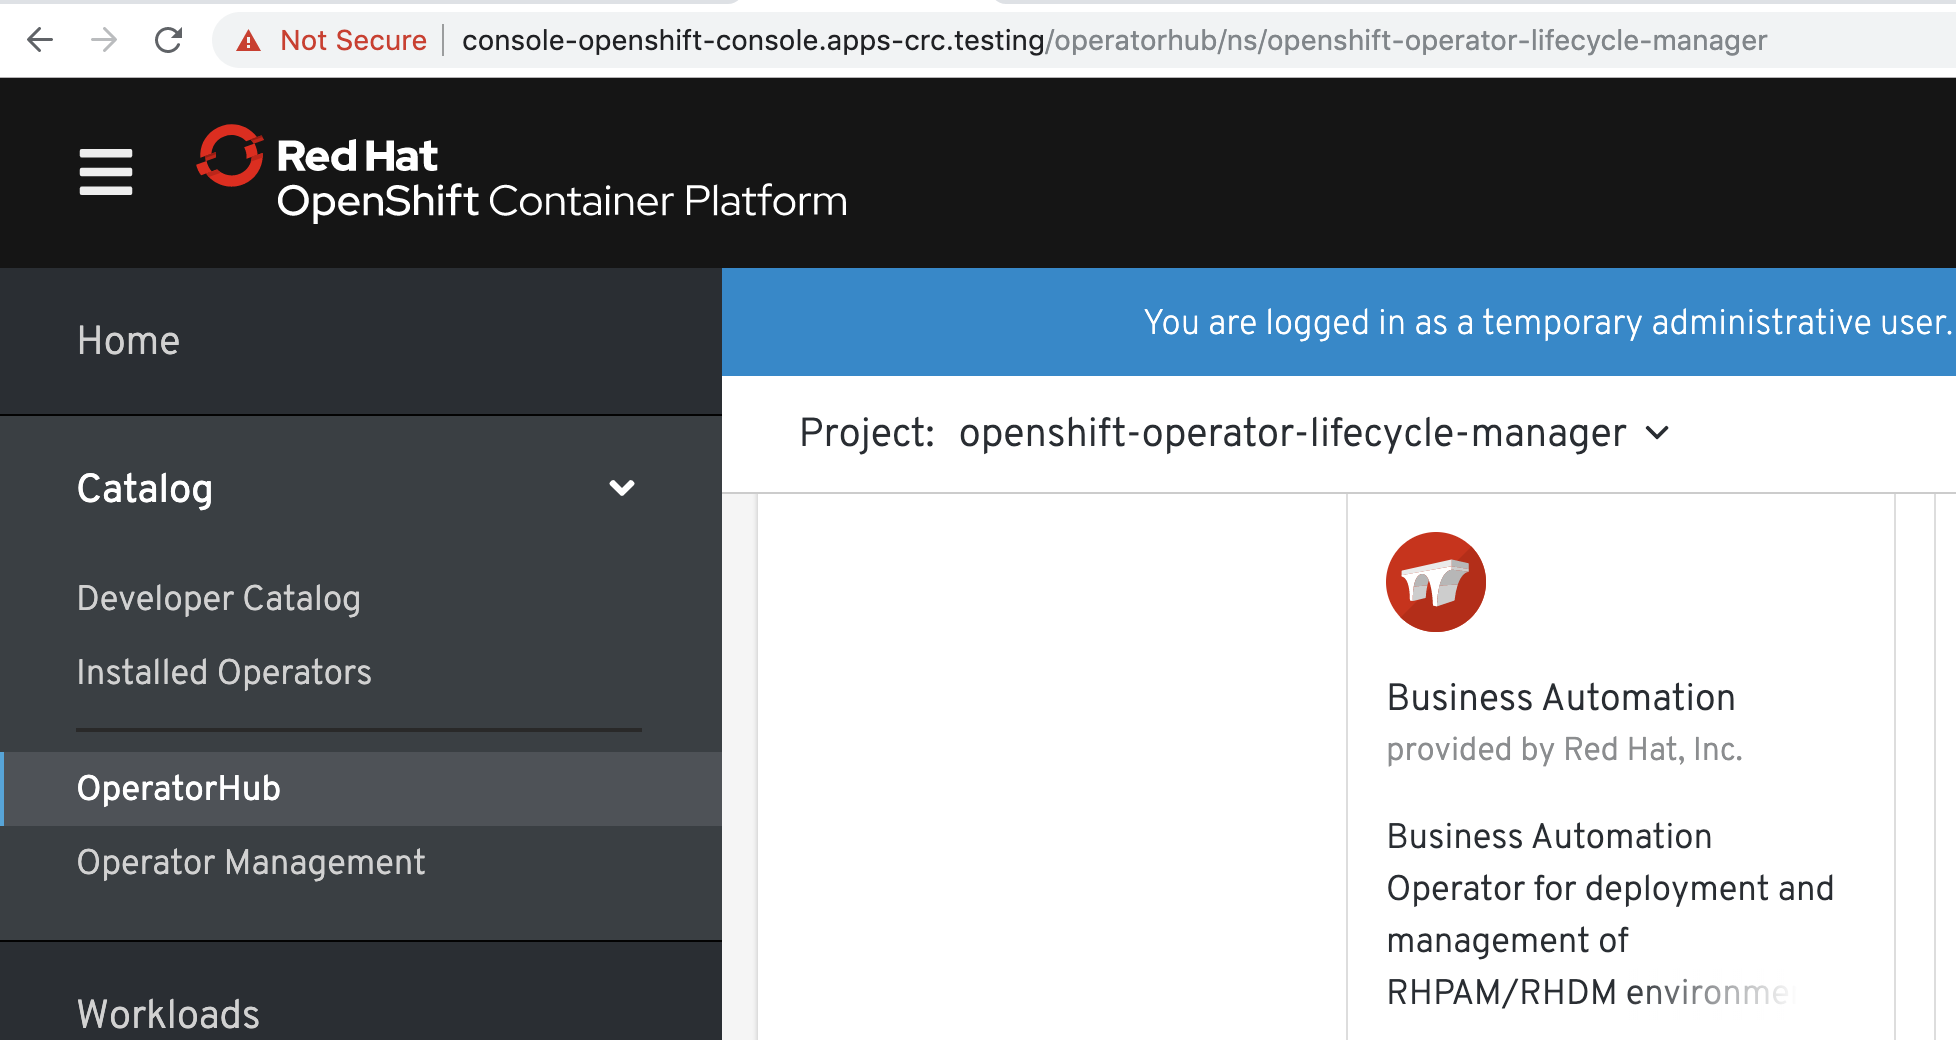Open Operator Management page
This screenshot has width=1956, height=1040.
[251, 862]
